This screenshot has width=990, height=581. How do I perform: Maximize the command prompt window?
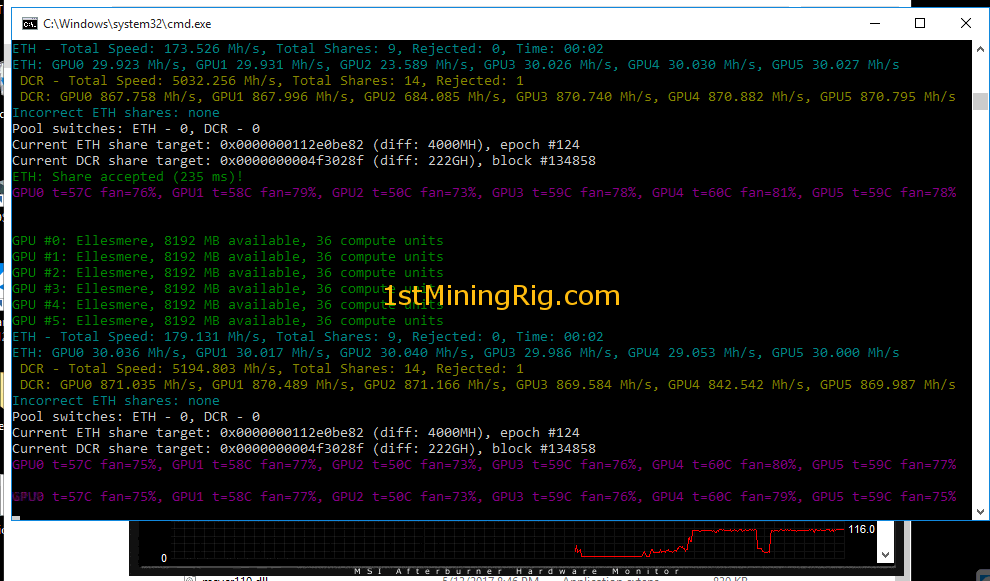[x=920, y=23]
